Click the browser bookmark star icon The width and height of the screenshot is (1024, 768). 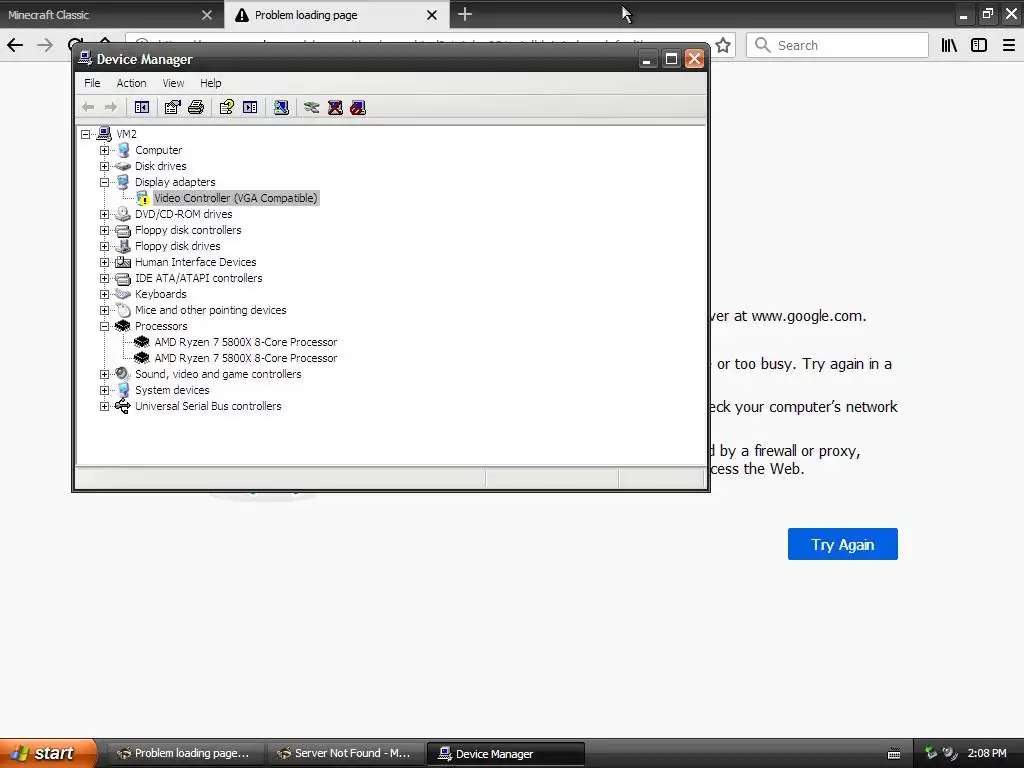coord(723,45)
